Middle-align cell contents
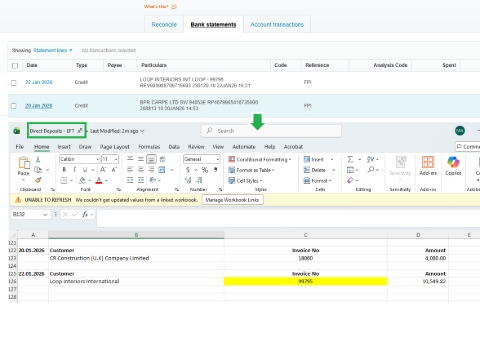Image resolution: width=480 pixels, height=360 pixels. [x=141, y=159]
